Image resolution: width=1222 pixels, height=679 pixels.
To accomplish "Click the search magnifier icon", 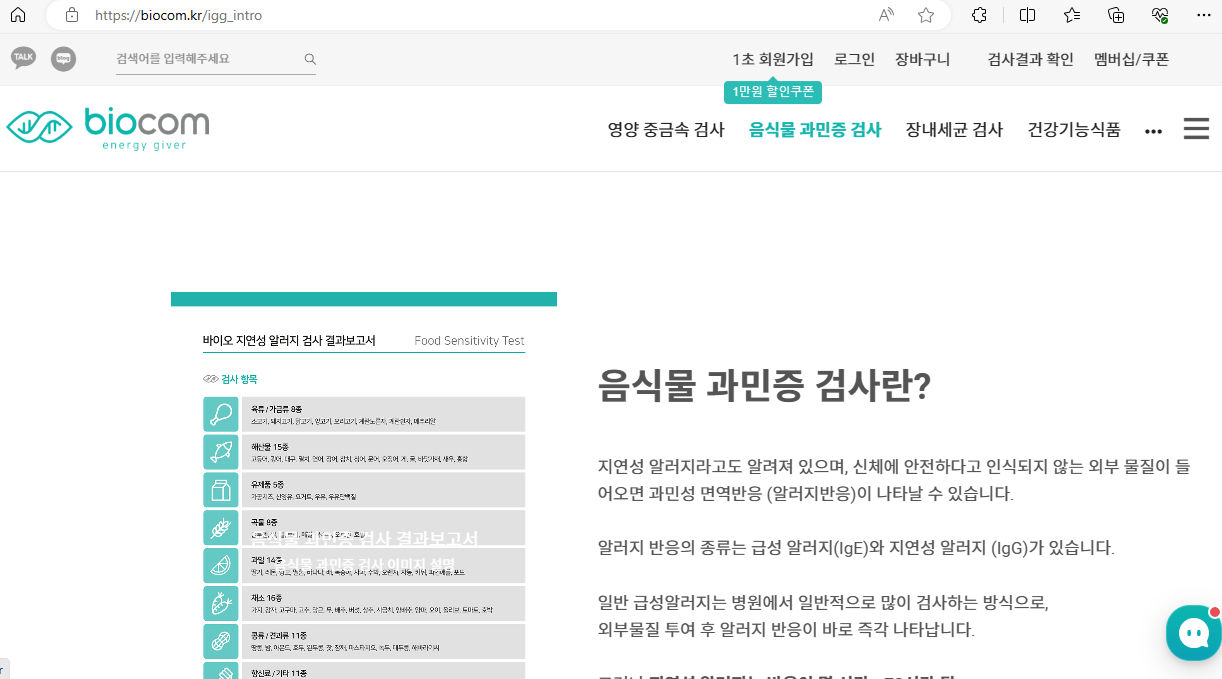I will [x=310, y=59].
